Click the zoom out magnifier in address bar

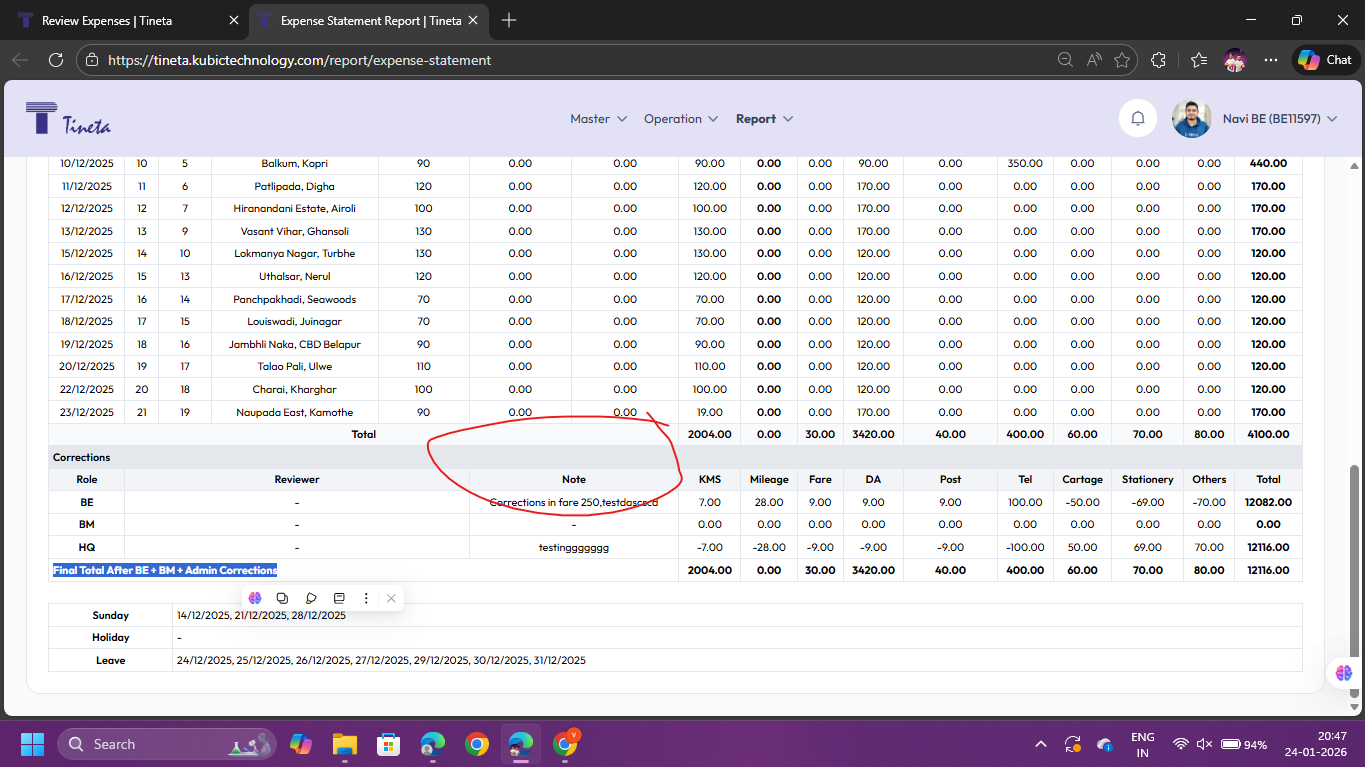(x=1066, y=60)
